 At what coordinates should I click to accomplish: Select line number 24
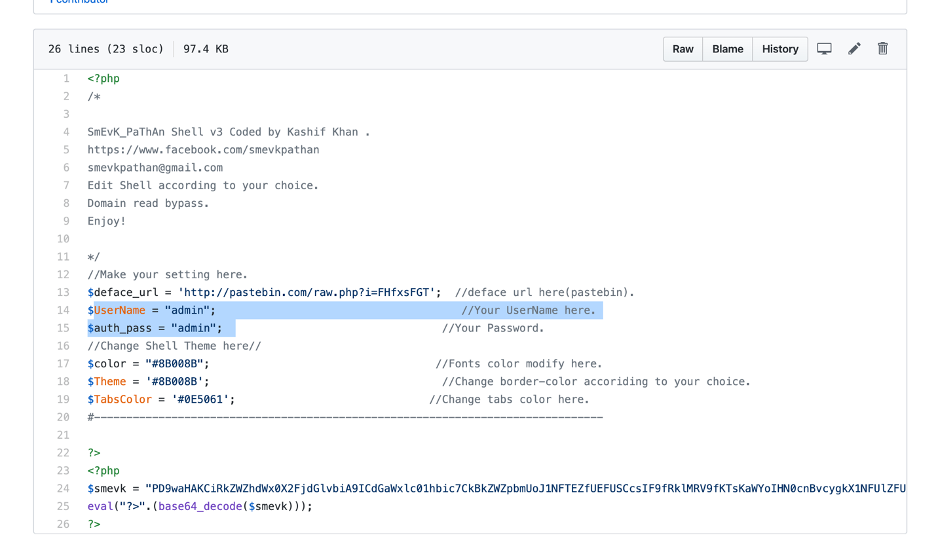(63, 488)
